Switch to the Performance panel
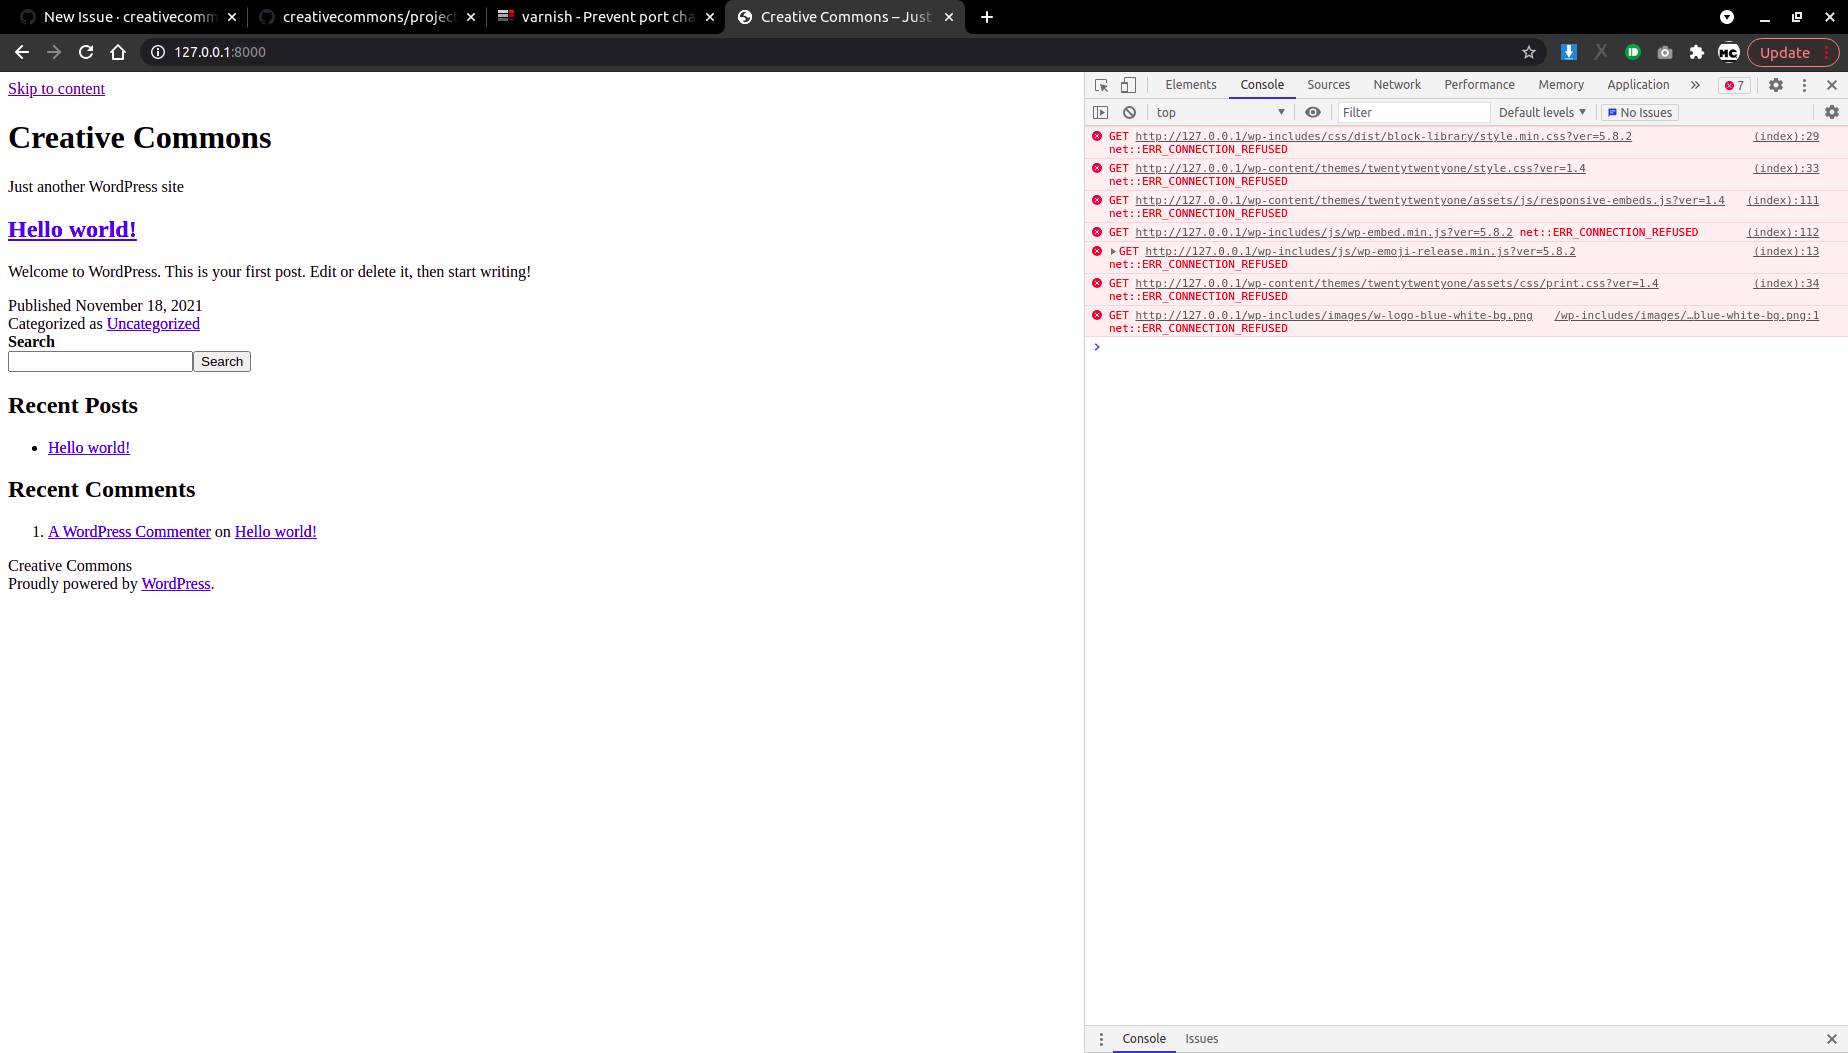This screenshot has height=1053, width=1848. click(x=1479, y=85)
